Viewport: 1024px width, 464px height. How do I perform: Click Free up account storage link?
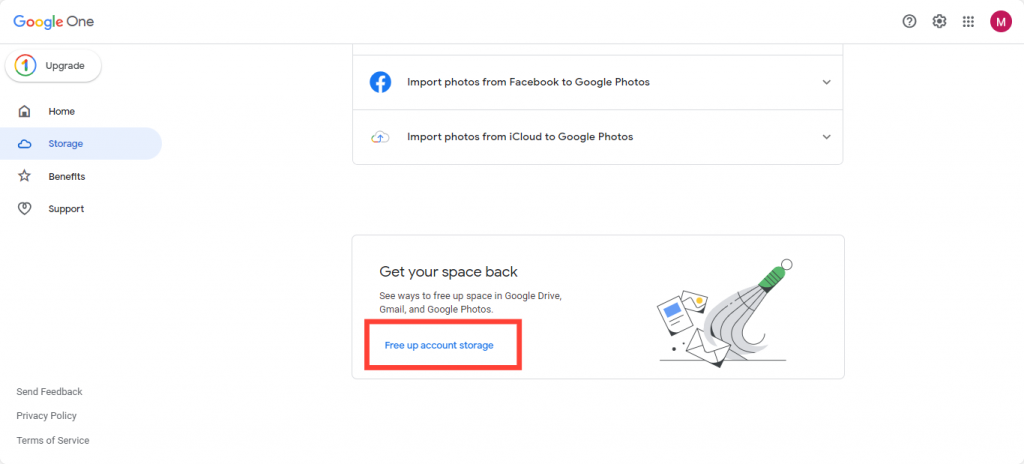pos(439,345)
